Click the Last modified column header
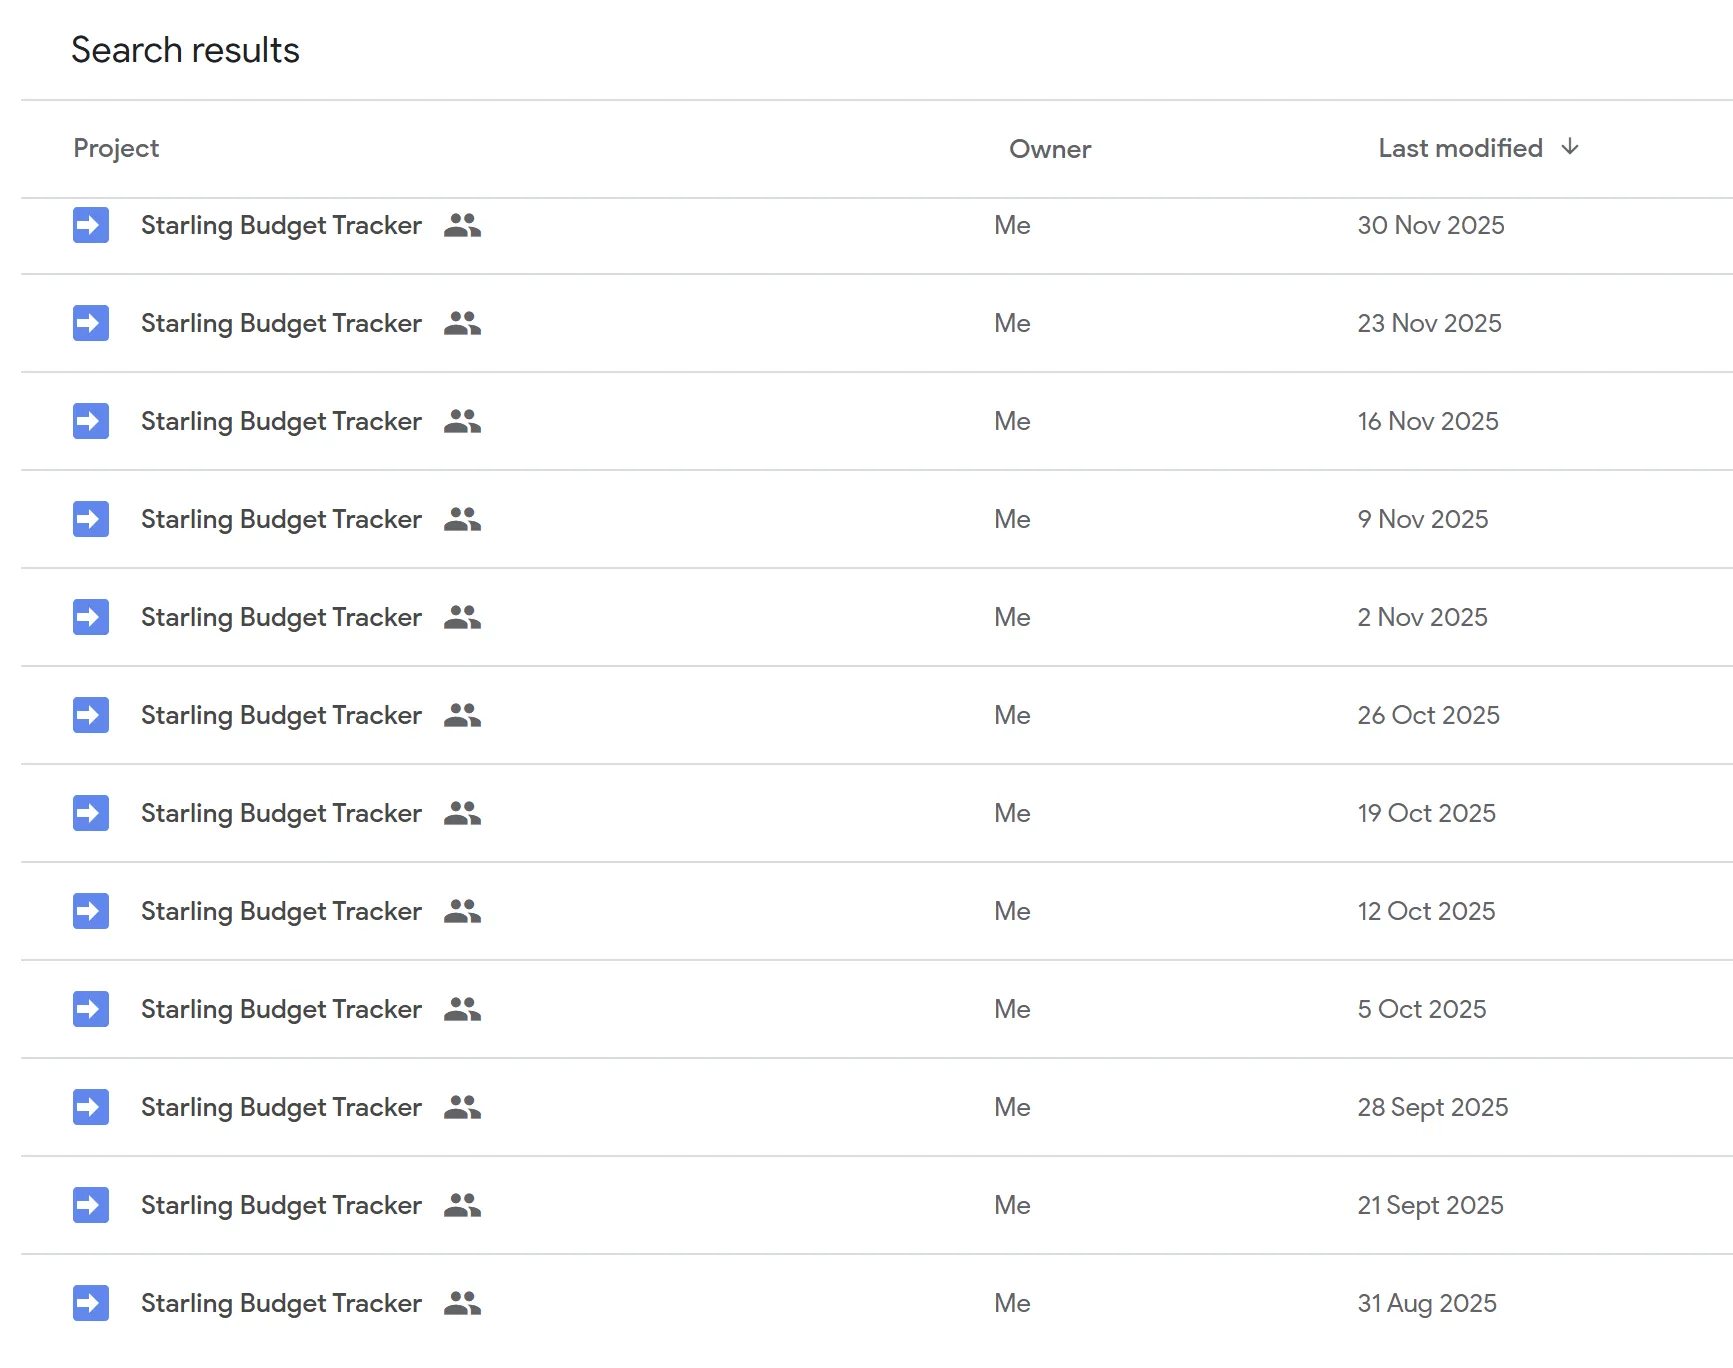1733x1368 pixels. click(x=1459, y=147)
